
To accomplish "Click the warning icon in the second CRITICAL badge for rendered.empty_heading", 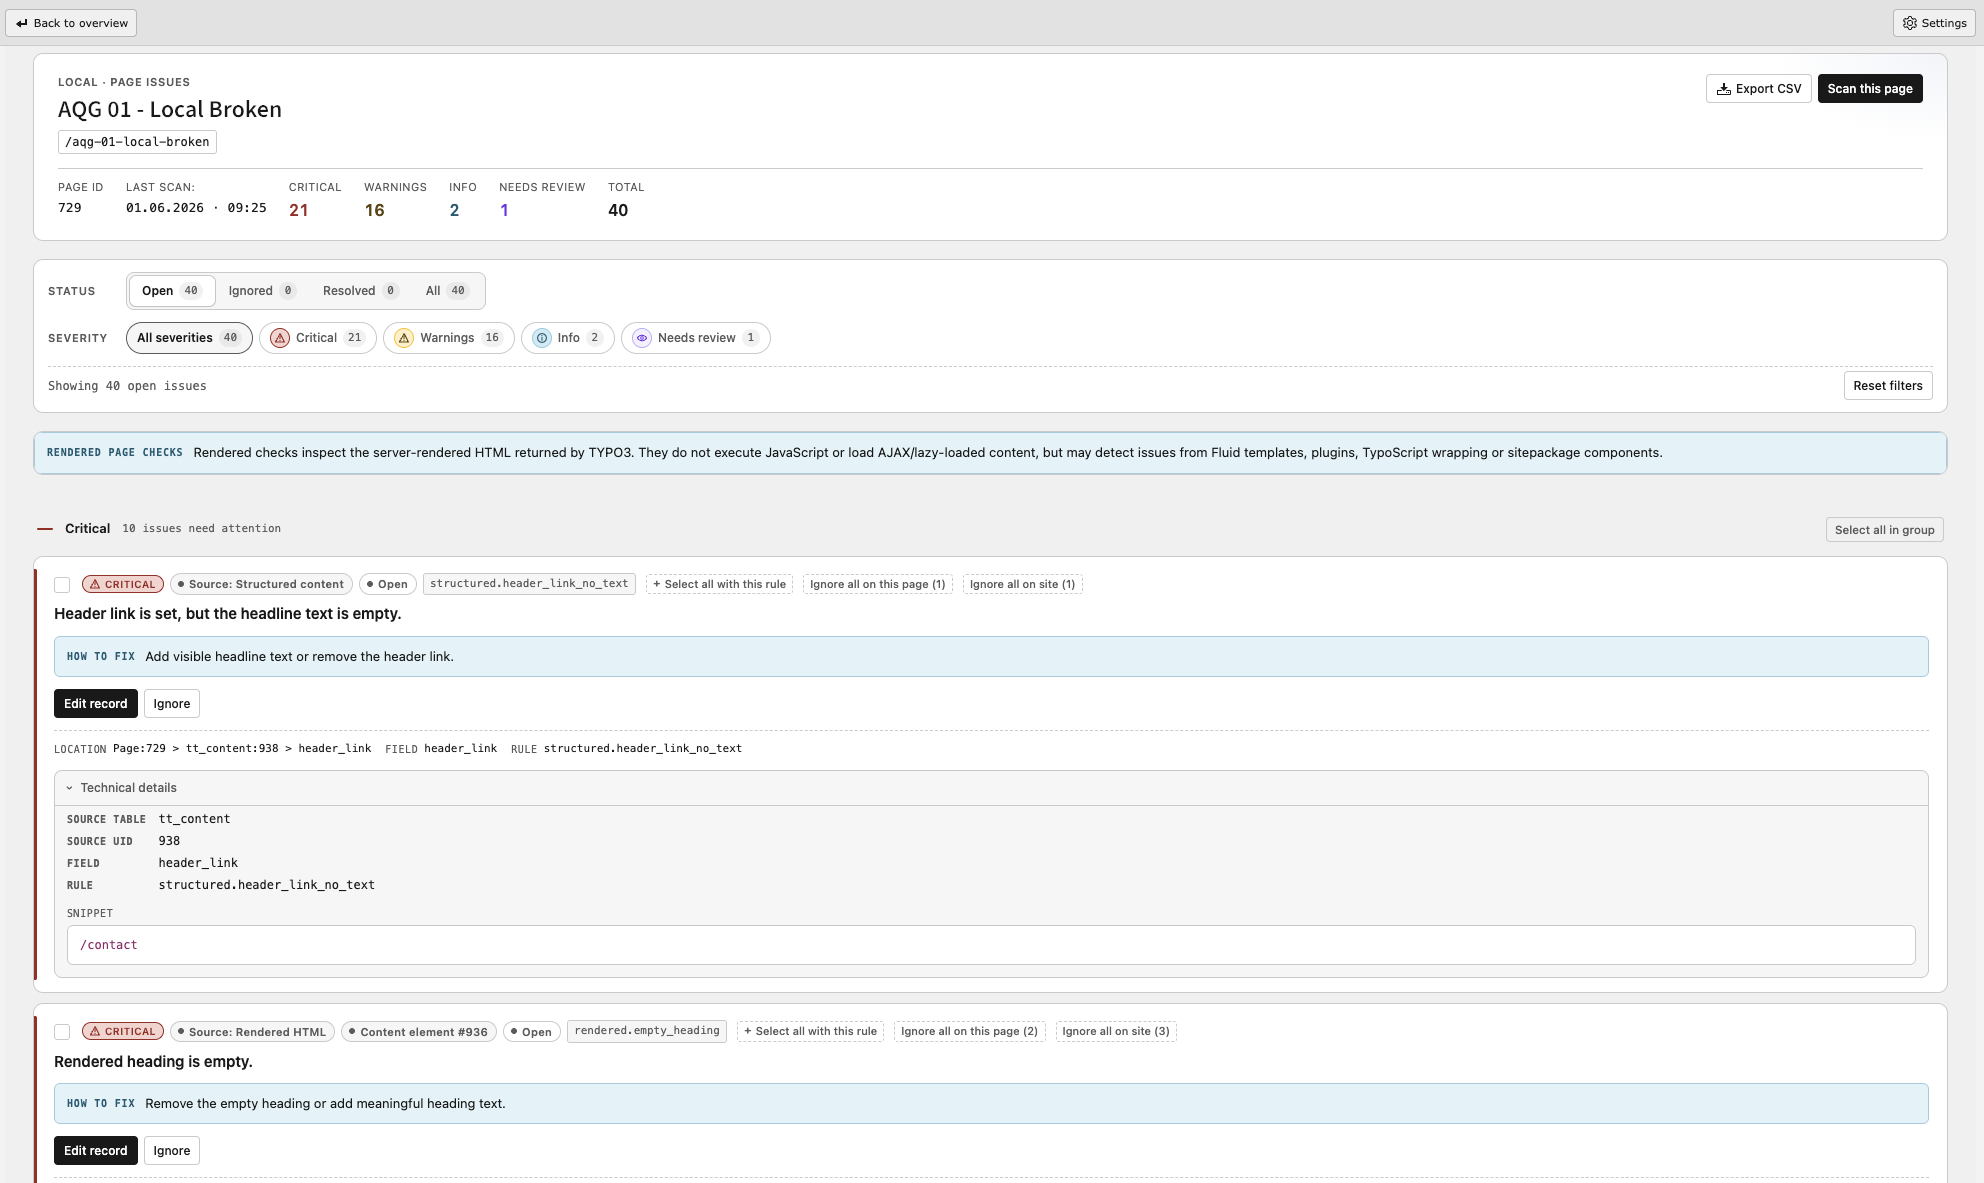I will point(95,1031).
